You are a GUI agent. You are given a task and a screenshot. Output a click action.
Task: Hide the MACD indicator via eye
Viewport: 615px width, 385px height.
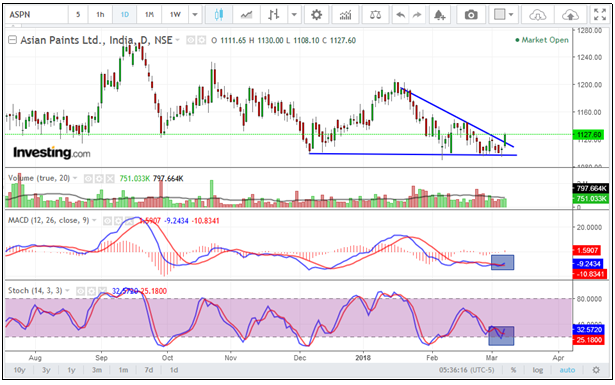pyautogui.click(x=107, y=221)
